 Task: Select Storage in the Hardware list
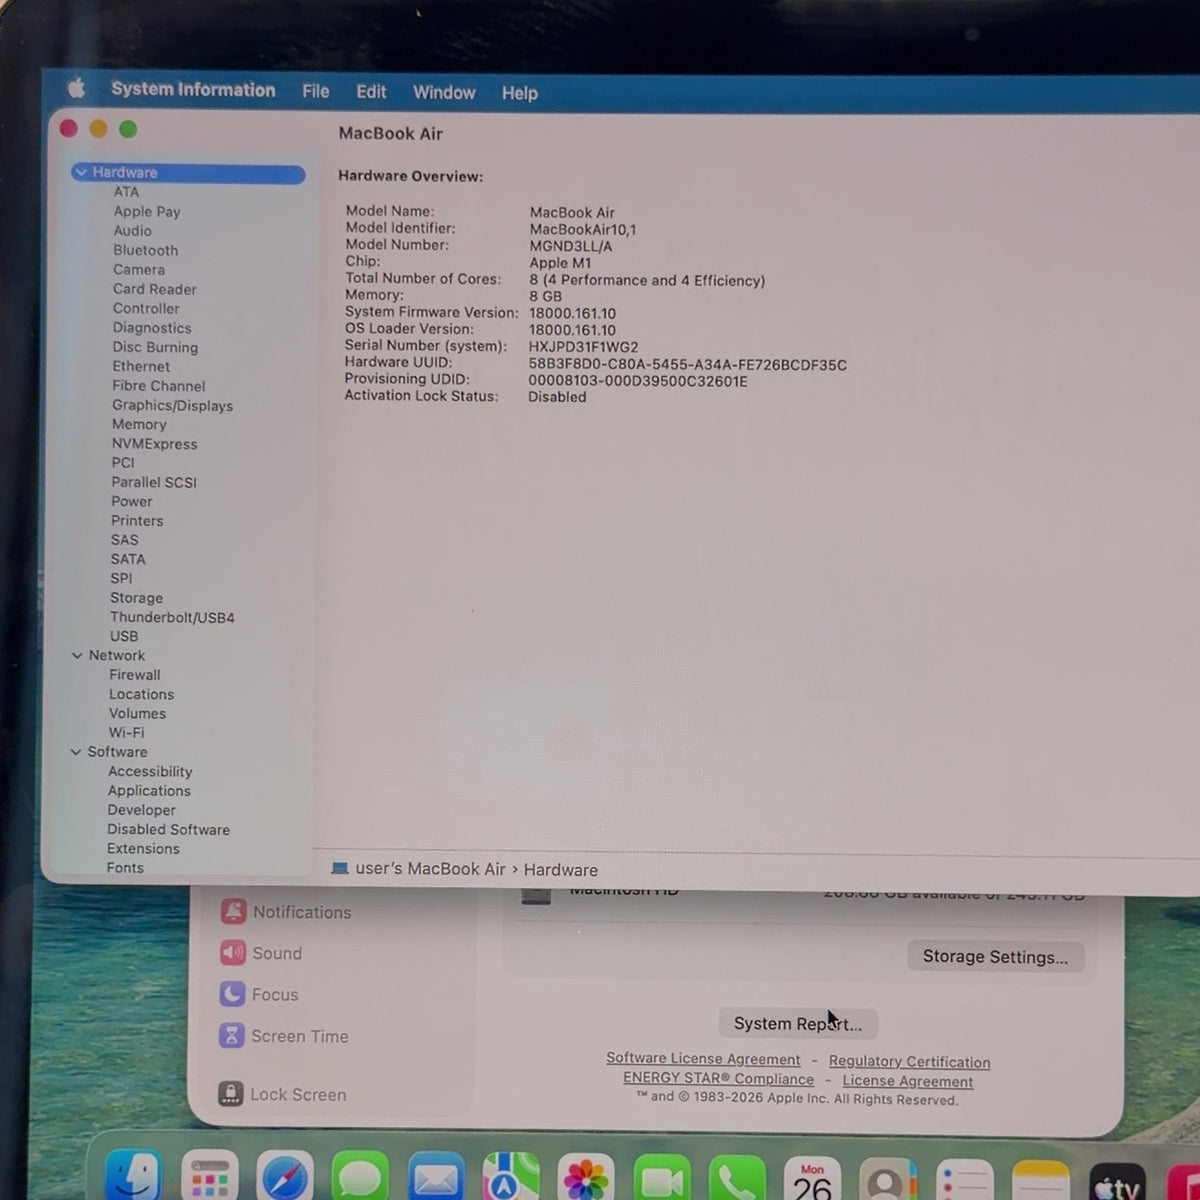(136, 598)
